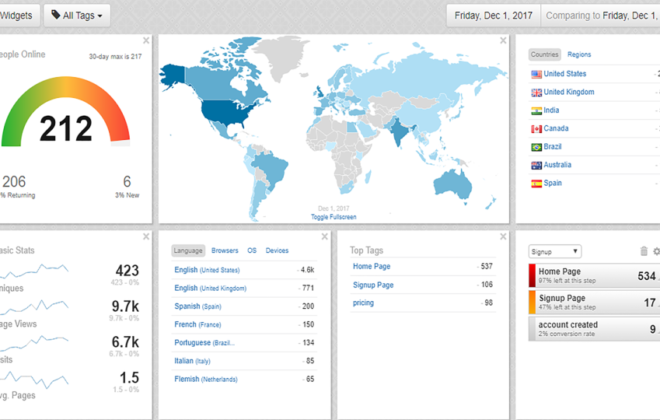The image size is (660, 420).
Task: Click the Spain flag icon
Action: tap(536, 184)
